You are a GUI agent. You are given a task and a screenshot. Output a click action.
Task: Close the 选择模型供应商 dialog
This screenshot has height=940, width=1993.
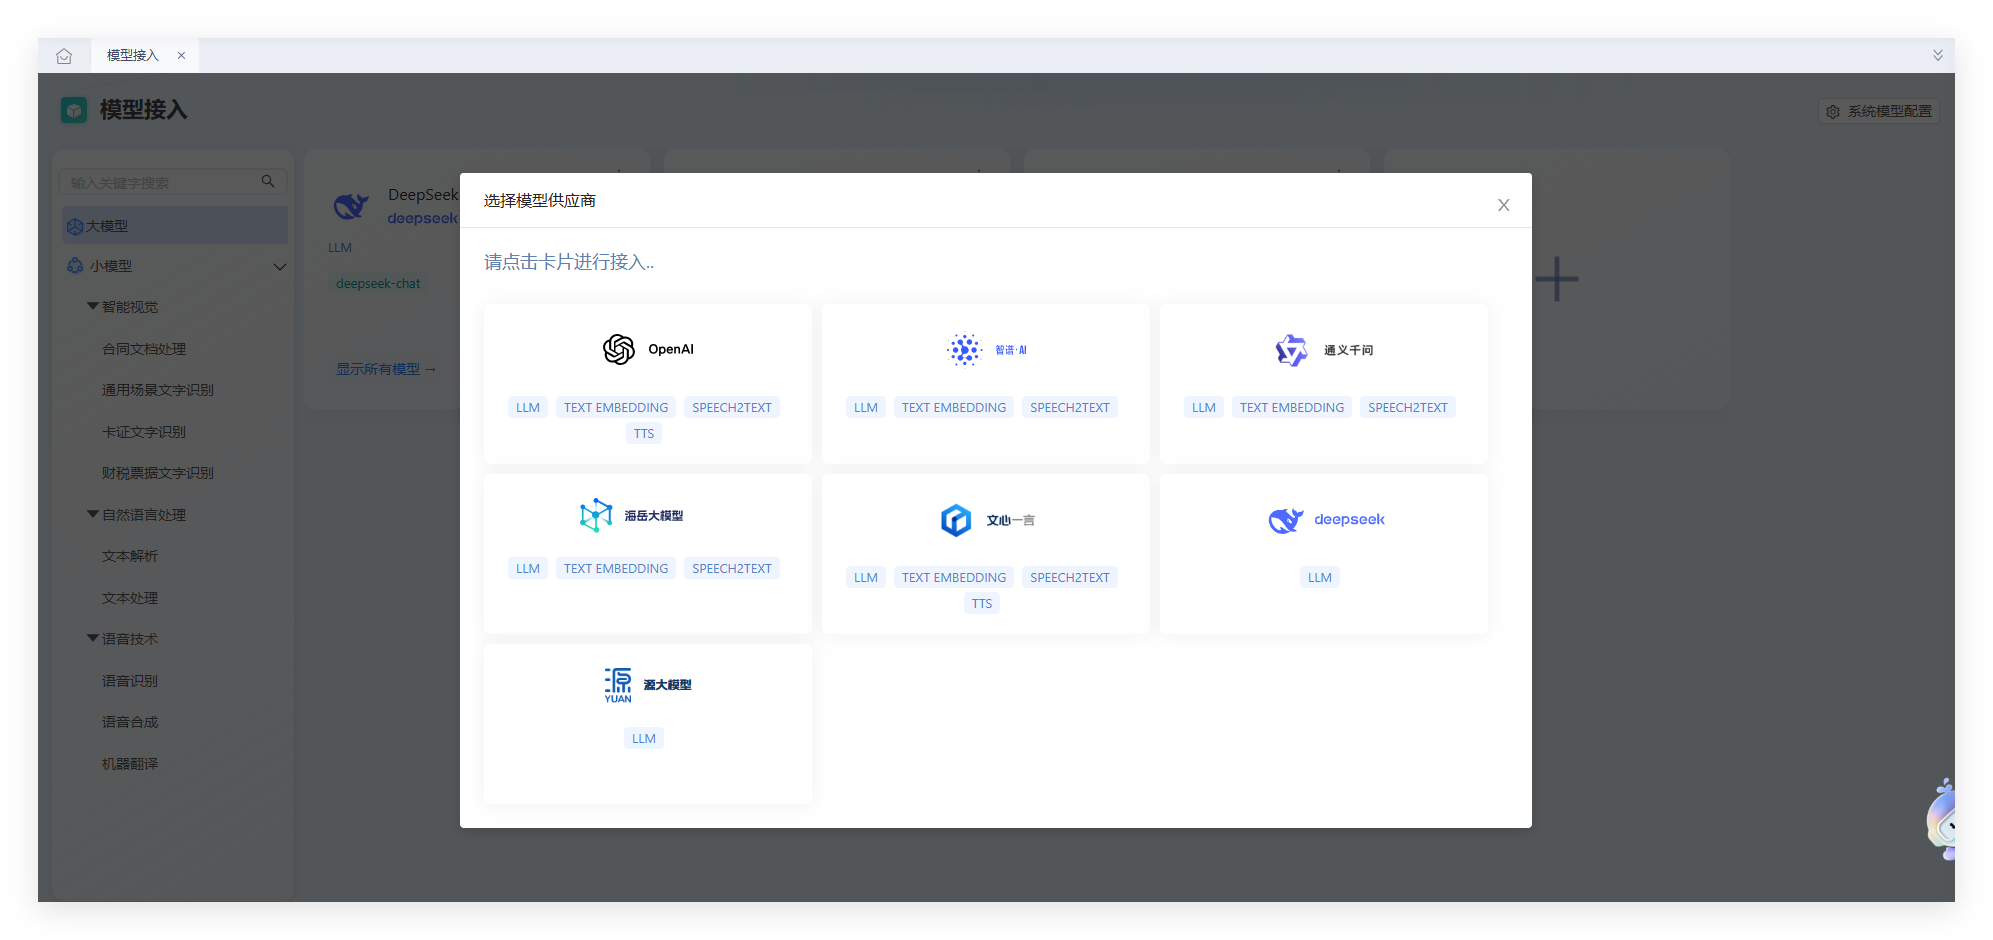coord(1503,205)
